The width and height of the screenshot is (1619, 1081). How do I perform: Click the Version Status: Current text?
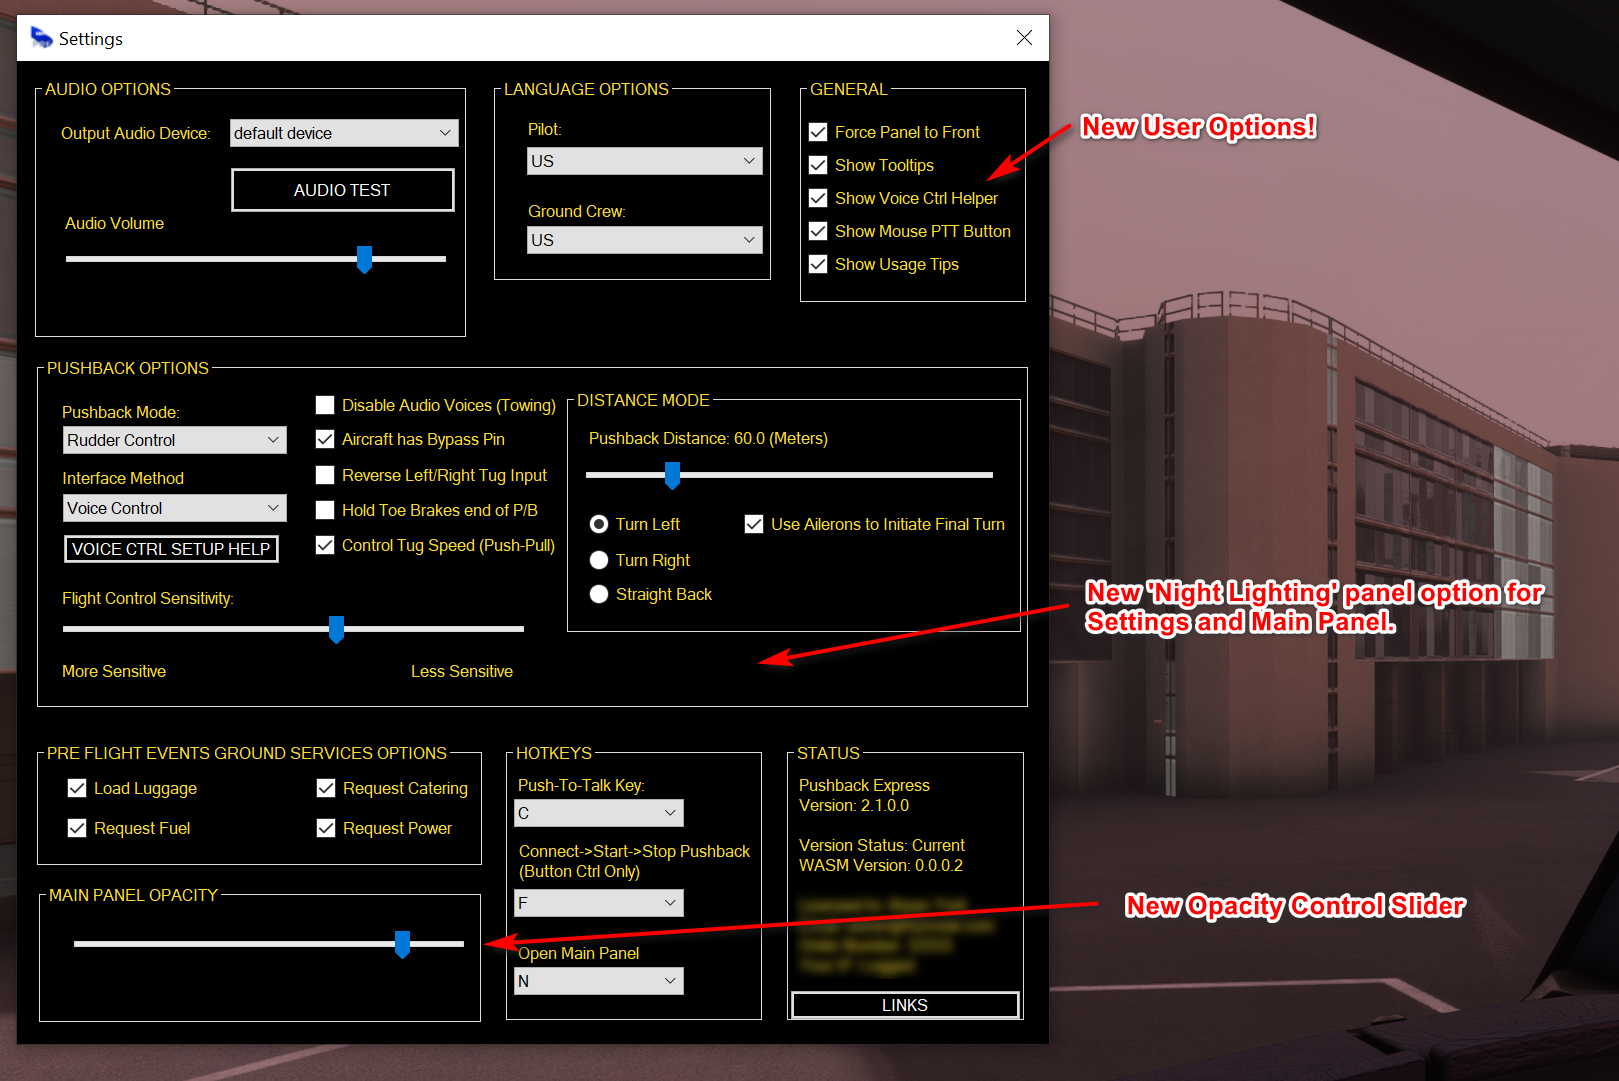tap(882, 845)
